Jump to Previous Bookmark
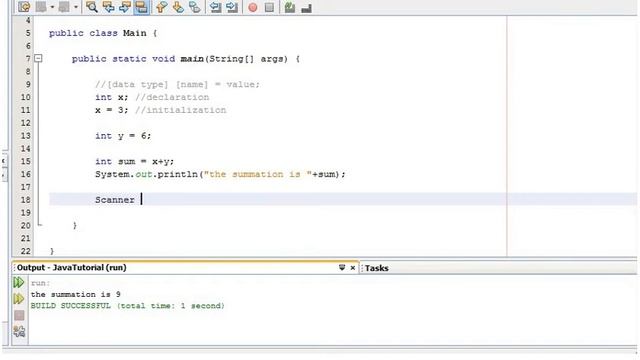 (162, 7)
